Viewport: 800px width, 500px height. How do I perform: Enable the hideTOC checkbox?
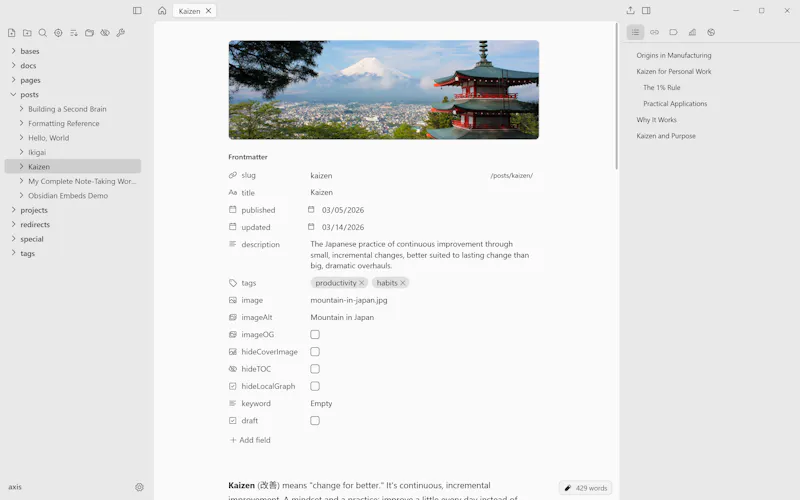click(315, 369)
